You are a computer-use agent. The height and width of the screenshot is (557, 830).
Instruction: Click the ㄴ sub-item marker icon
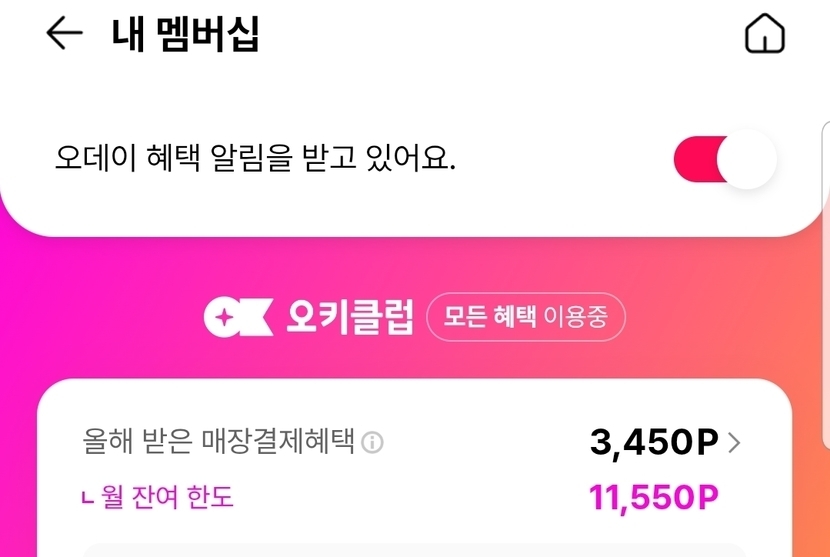[89, 497]
